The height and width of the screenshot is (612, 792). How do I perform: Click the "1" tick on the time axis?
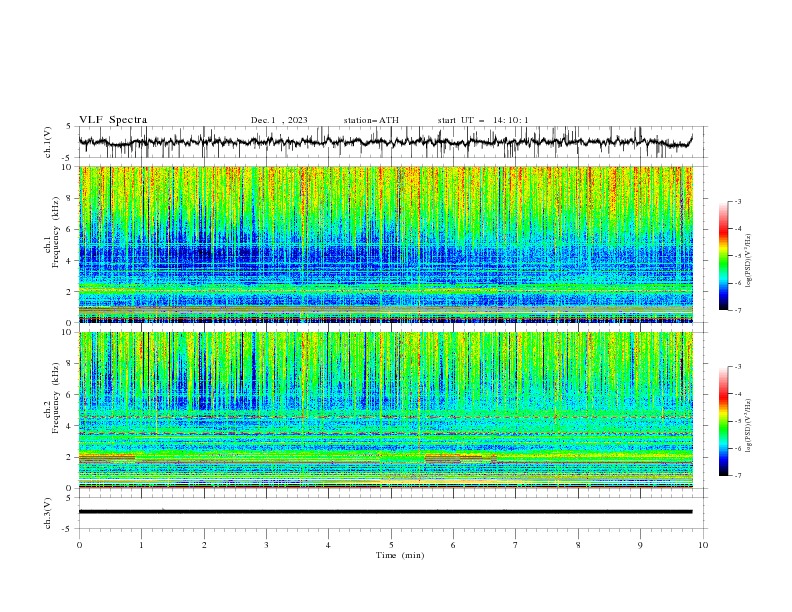click(x=142, y=545)
